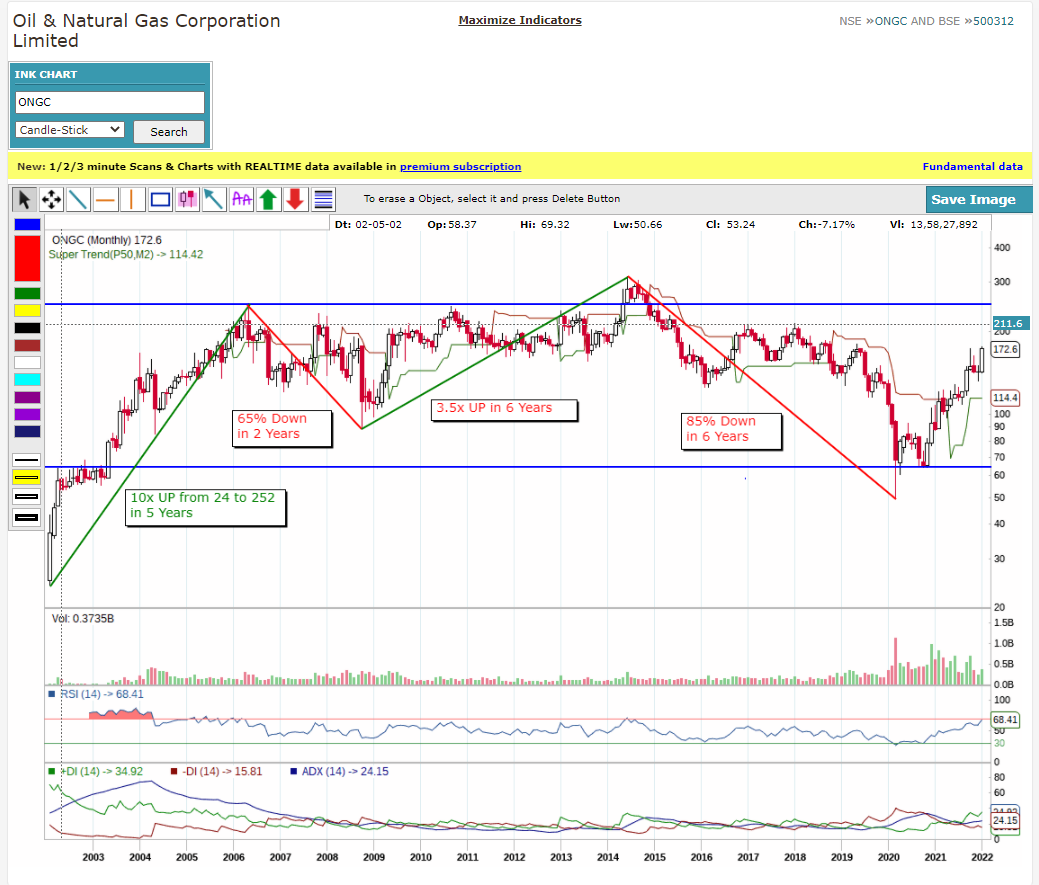
Task: Select the pointer arrow tool
Action: pyautogui.click(x=25, y=199)
